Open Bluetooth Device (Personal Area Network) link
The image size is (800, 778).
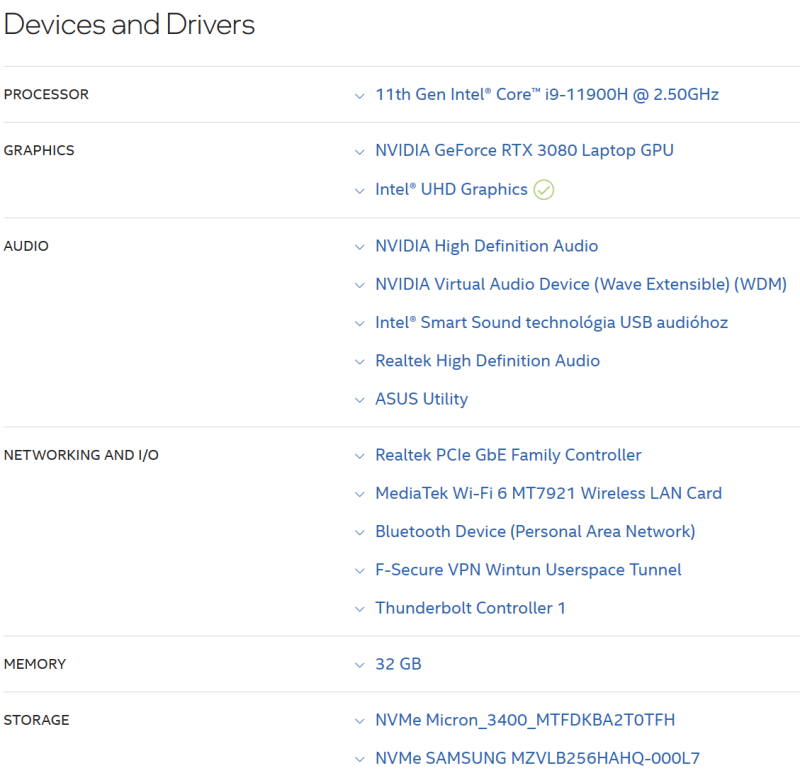point(535,532)
